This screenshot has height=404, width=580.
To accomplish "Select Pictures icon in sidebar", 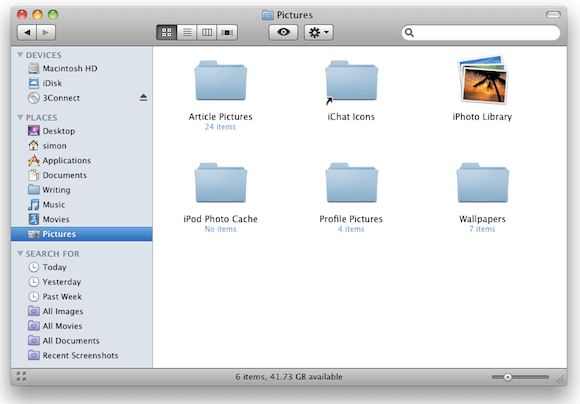I will click(x=34, y=234).
